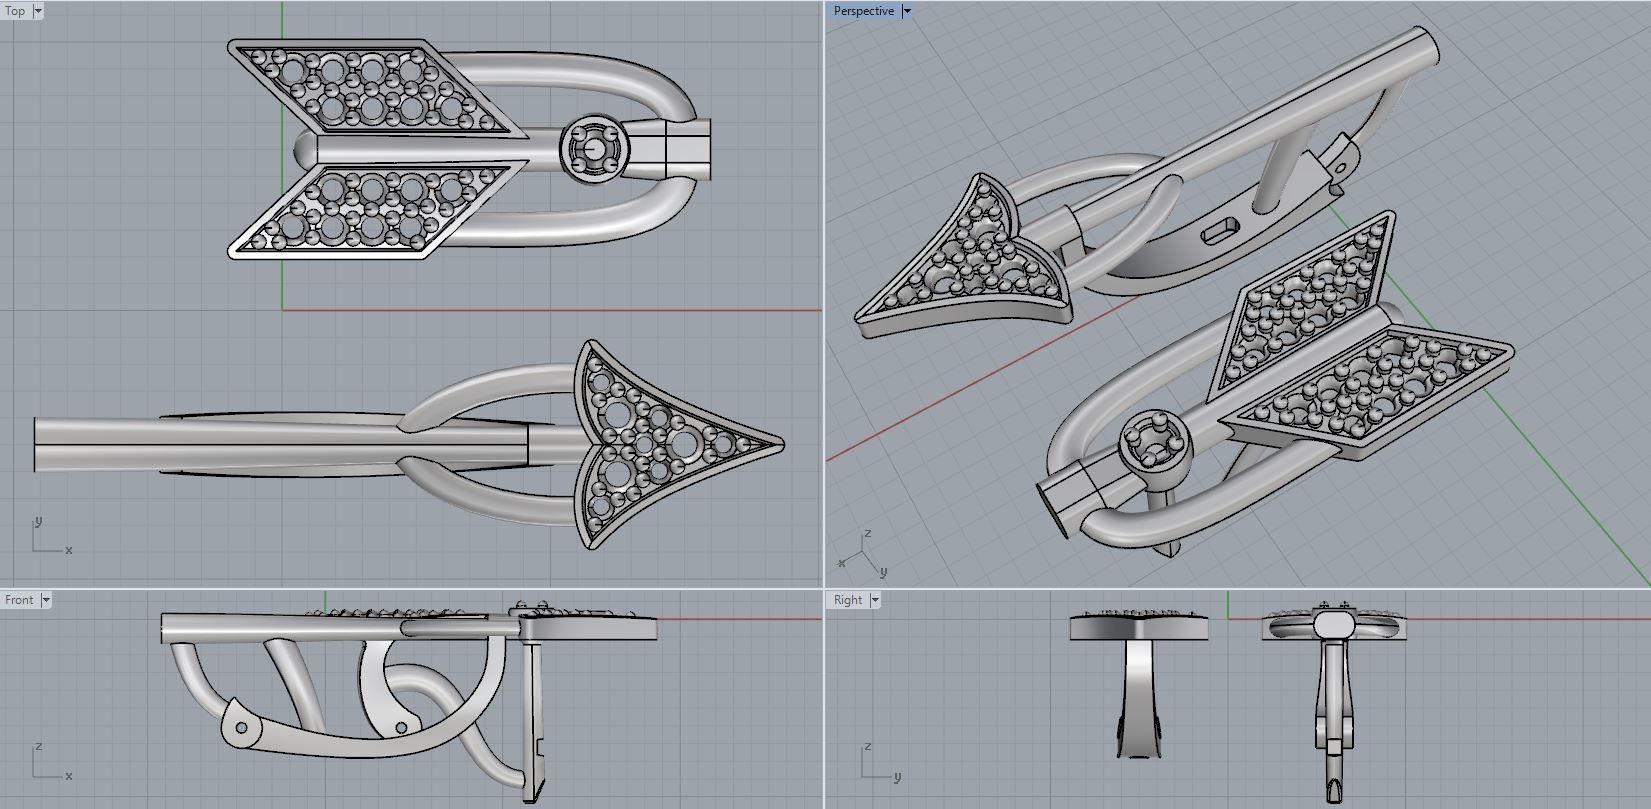Activate the Perspective viewport title
Screen dimensions: 1651x809
(864, 11)
